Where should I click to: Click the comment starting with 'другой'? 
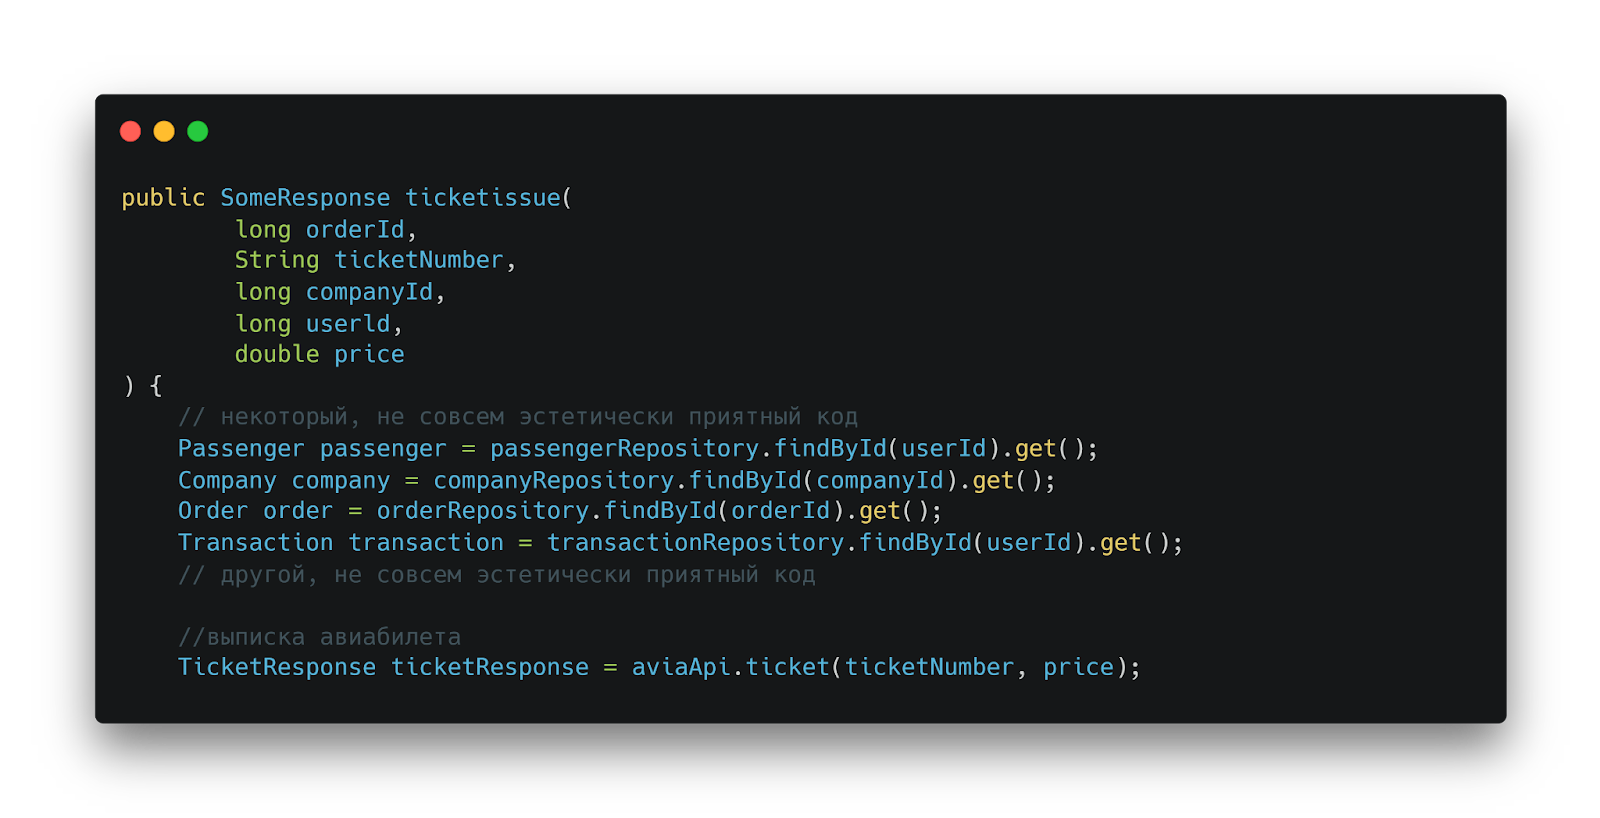pyautogui.click(x=496, y=575)
